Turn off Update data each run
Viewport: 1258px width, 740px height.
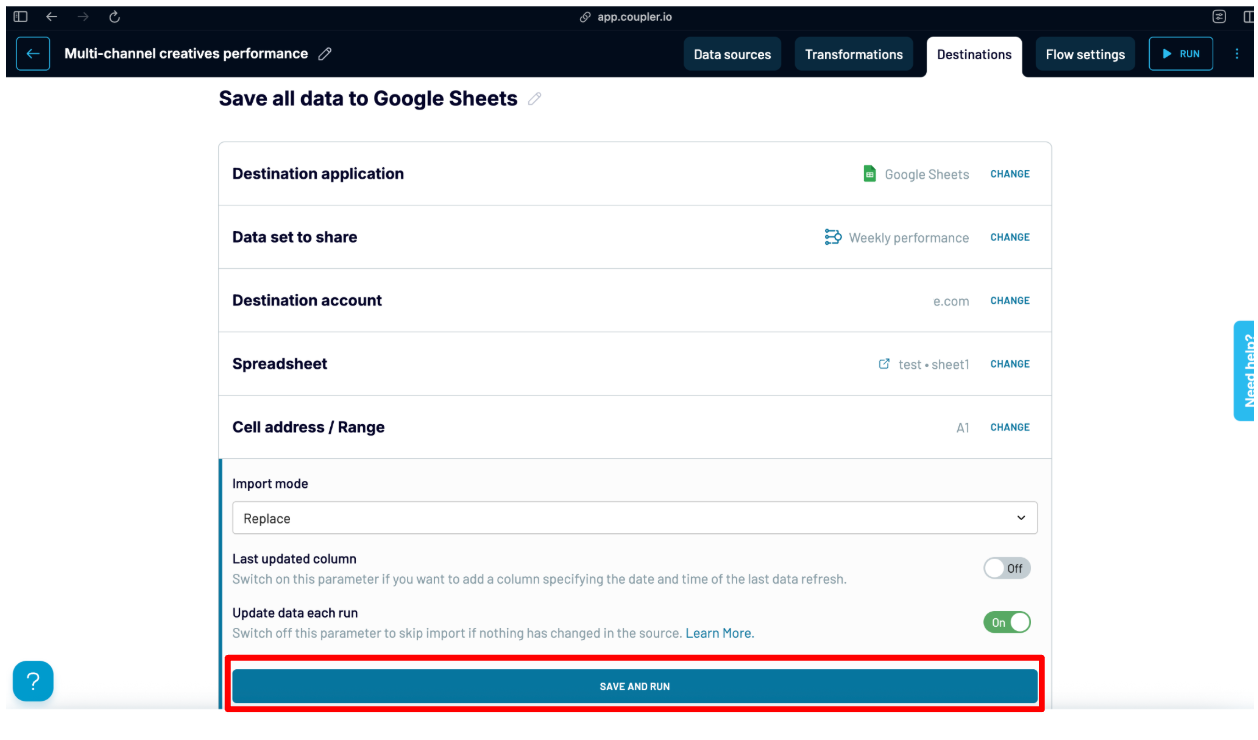point(1006,622)
